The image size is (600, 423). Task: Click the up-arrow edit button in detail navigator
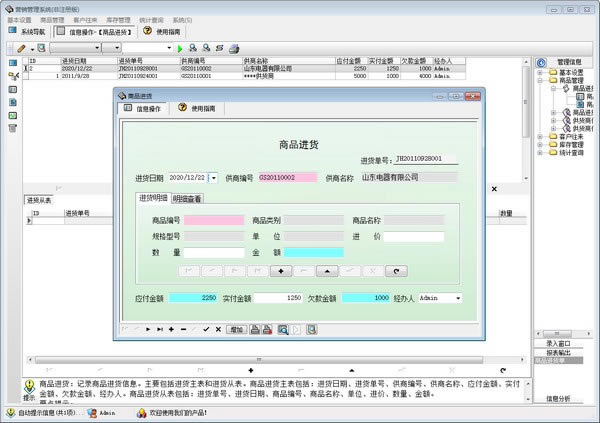coord(325,271)
